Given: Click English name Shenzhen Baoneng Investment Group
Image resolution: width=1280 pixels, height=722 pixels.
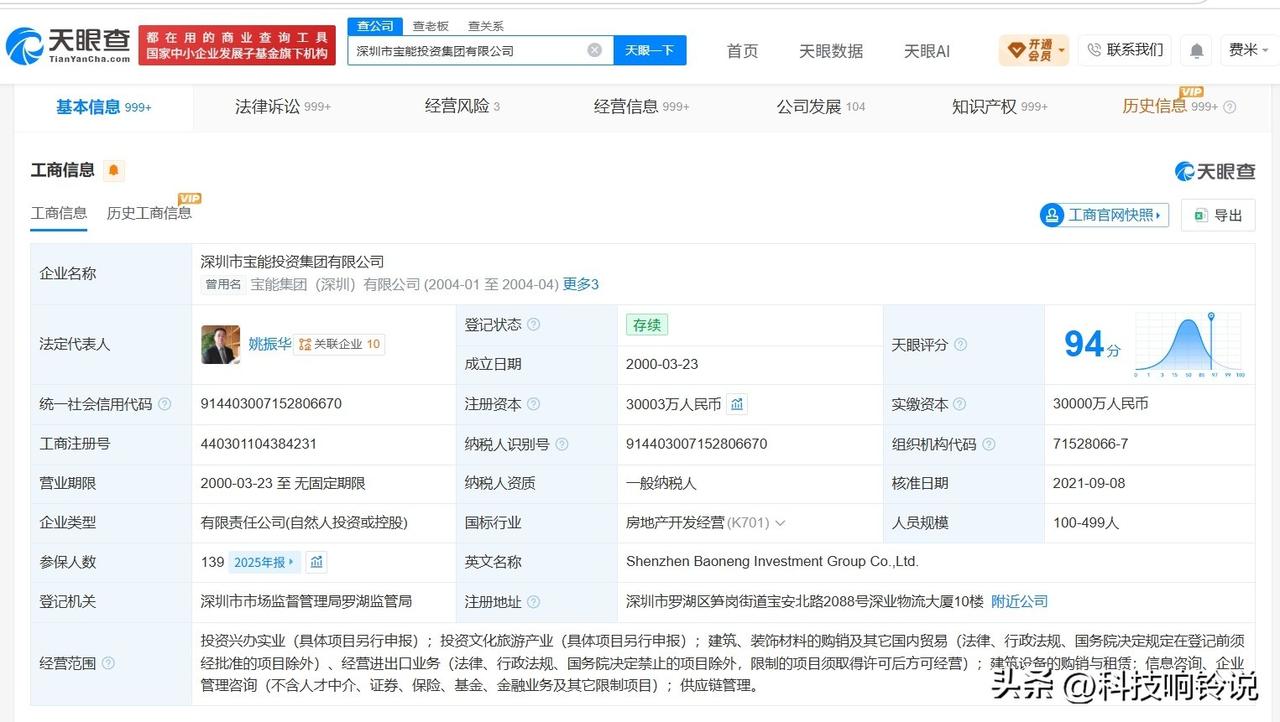Looking at the screenshot, I should 772,562.
